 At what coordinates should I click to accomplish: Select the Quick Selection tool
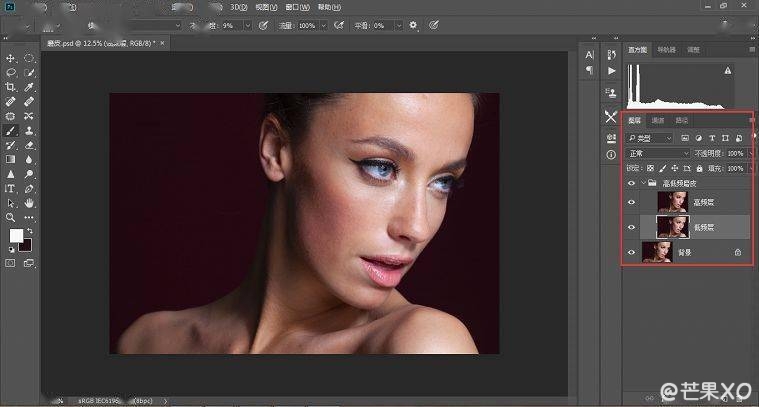coord(29,73)
